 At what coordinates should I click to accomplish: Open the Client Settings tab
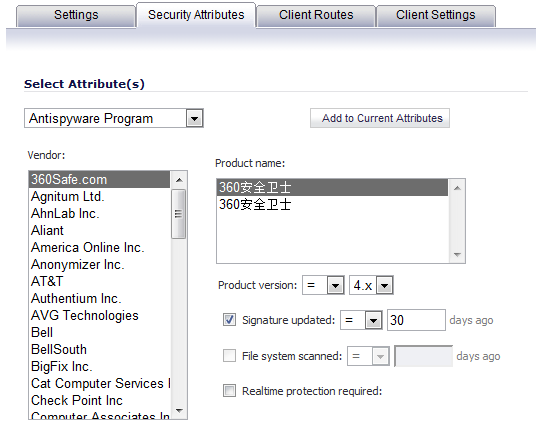[436, 15]
